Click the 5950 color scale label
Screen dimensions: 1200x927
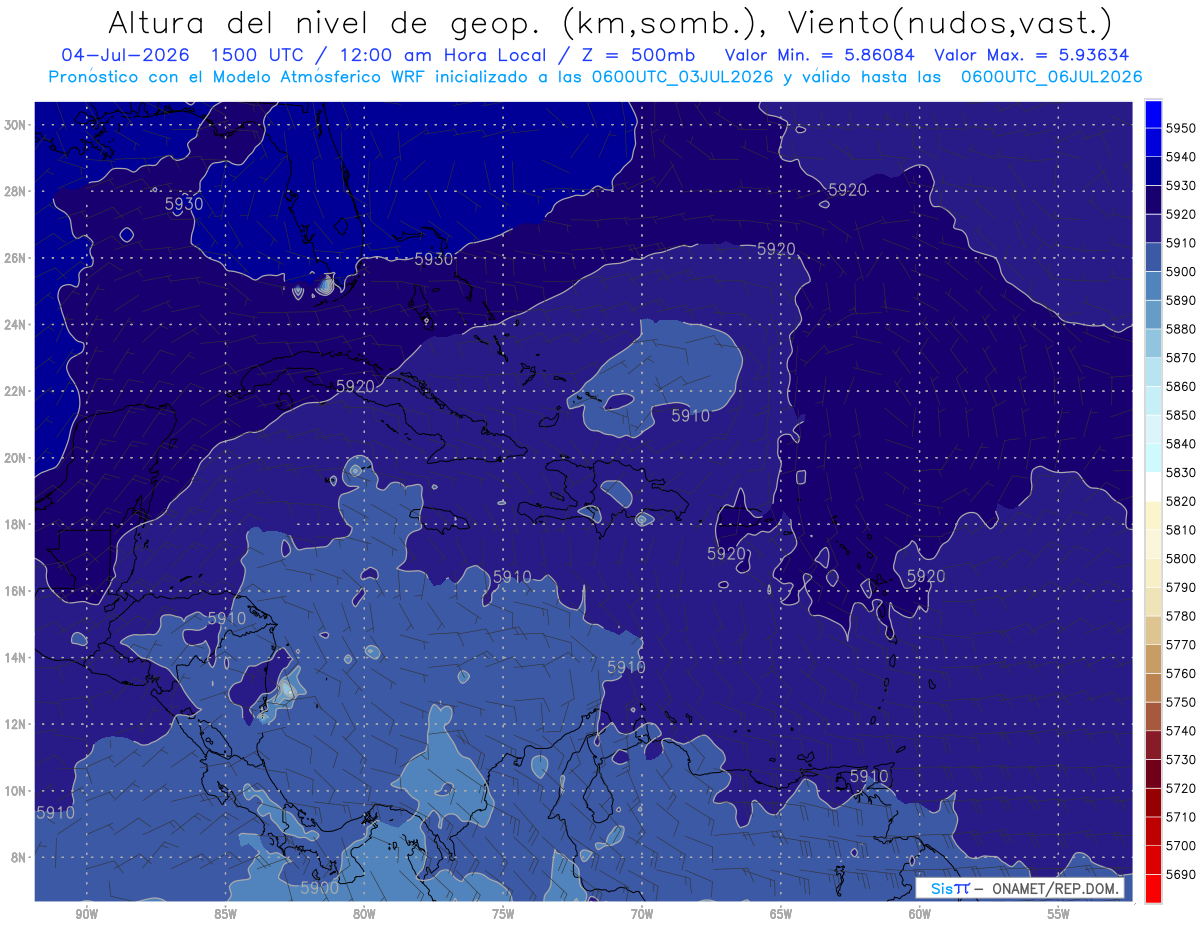[1181, 128]
